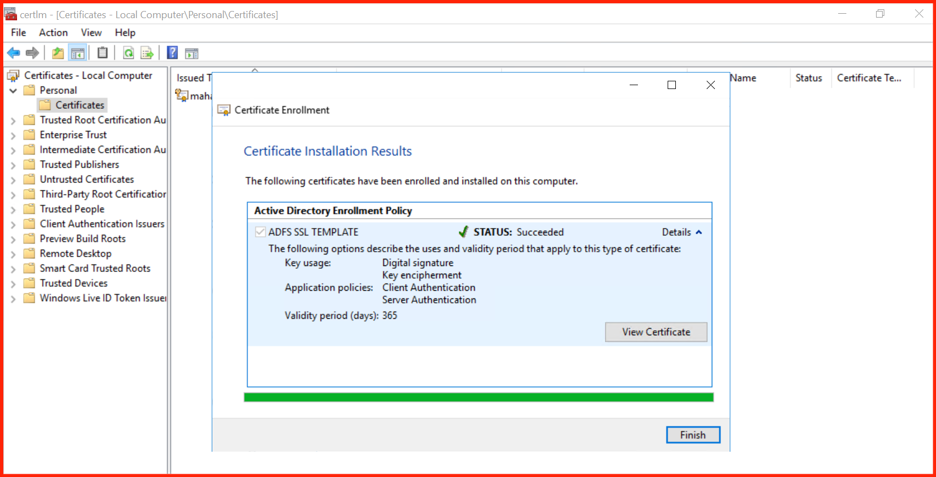Viewport: 936px width, 477px height.
Task: Click the Client Authentication policy text
Action: pyautogui.click(x=429, y=288)
